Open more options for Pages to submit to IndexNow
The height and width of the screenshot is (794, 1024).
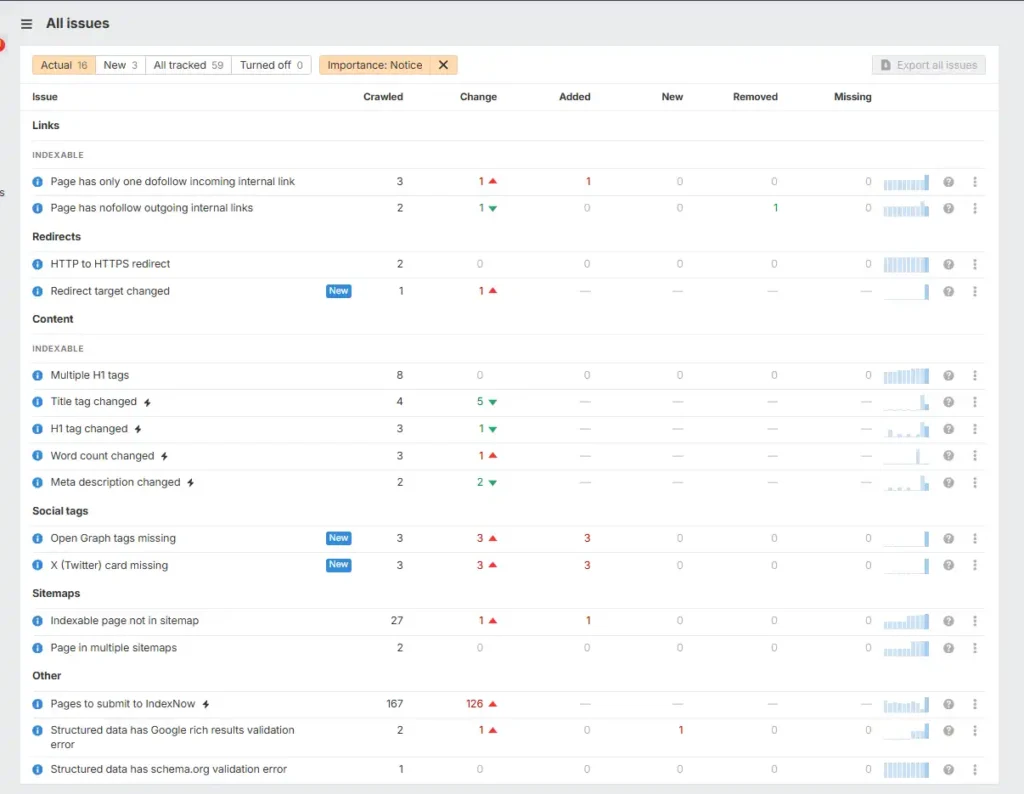[975, 704]
